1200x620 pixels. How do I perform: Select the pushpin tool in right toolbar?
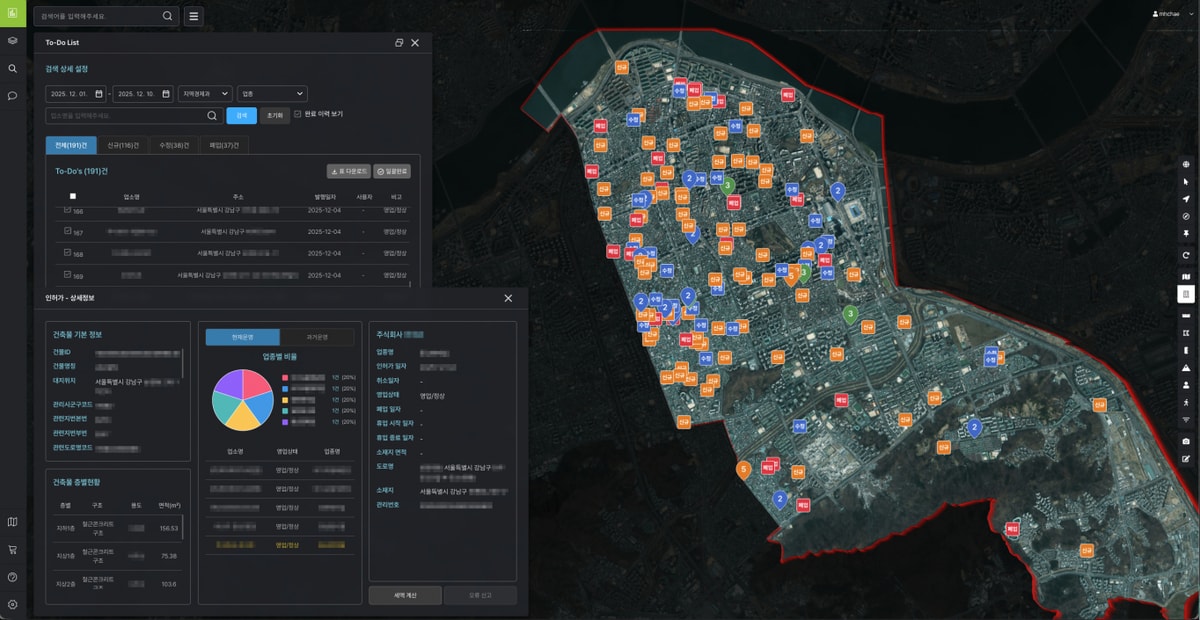[1186, 233]
